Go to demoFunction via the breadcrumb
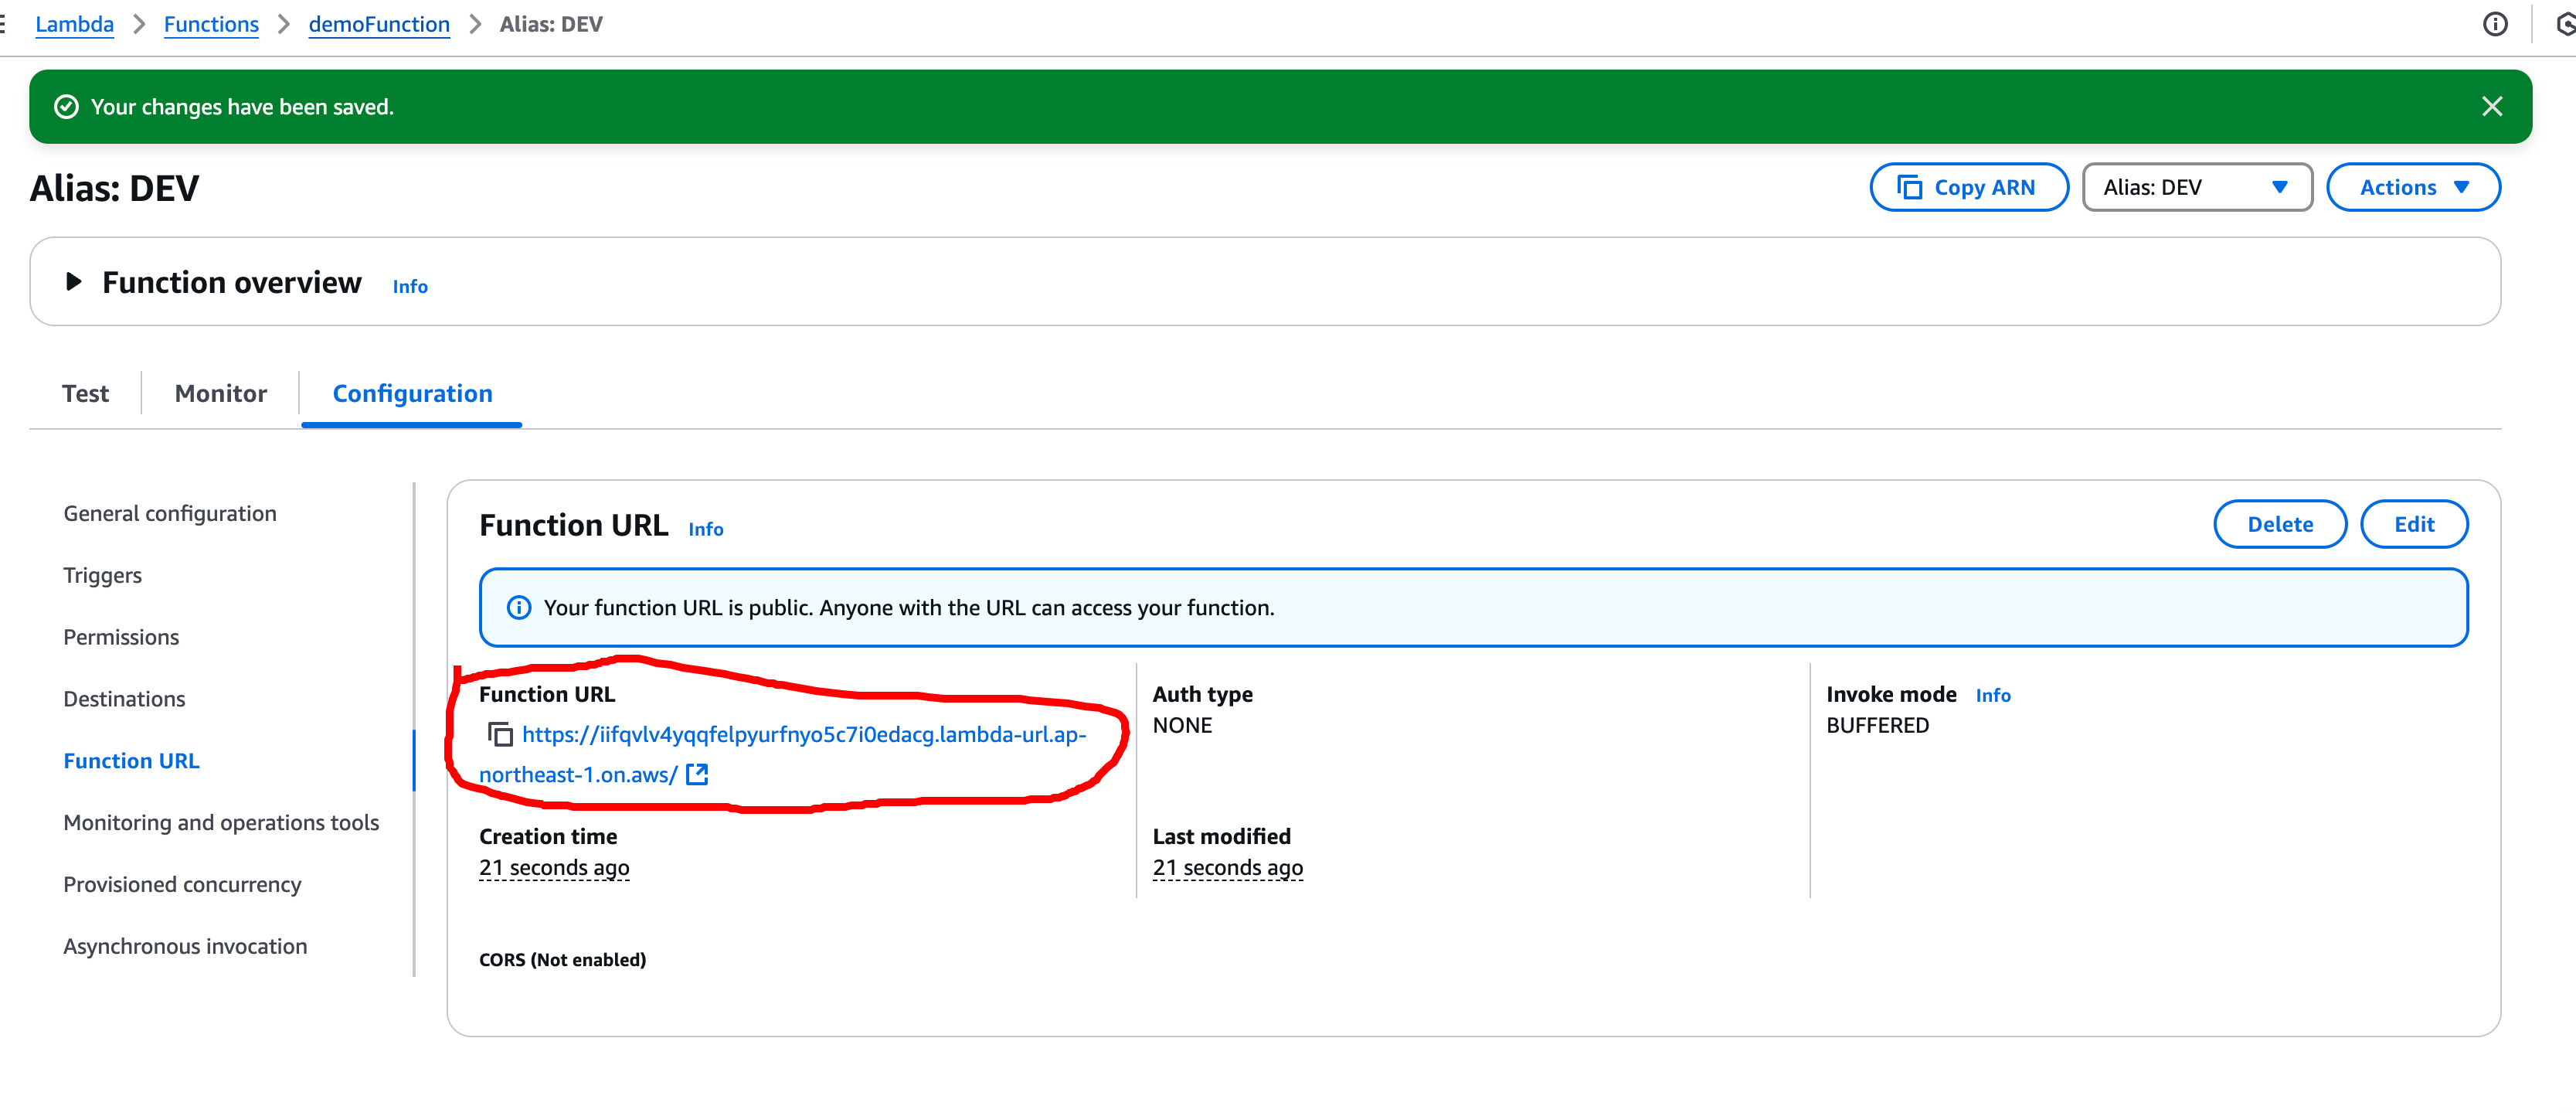 pos(379,24)
